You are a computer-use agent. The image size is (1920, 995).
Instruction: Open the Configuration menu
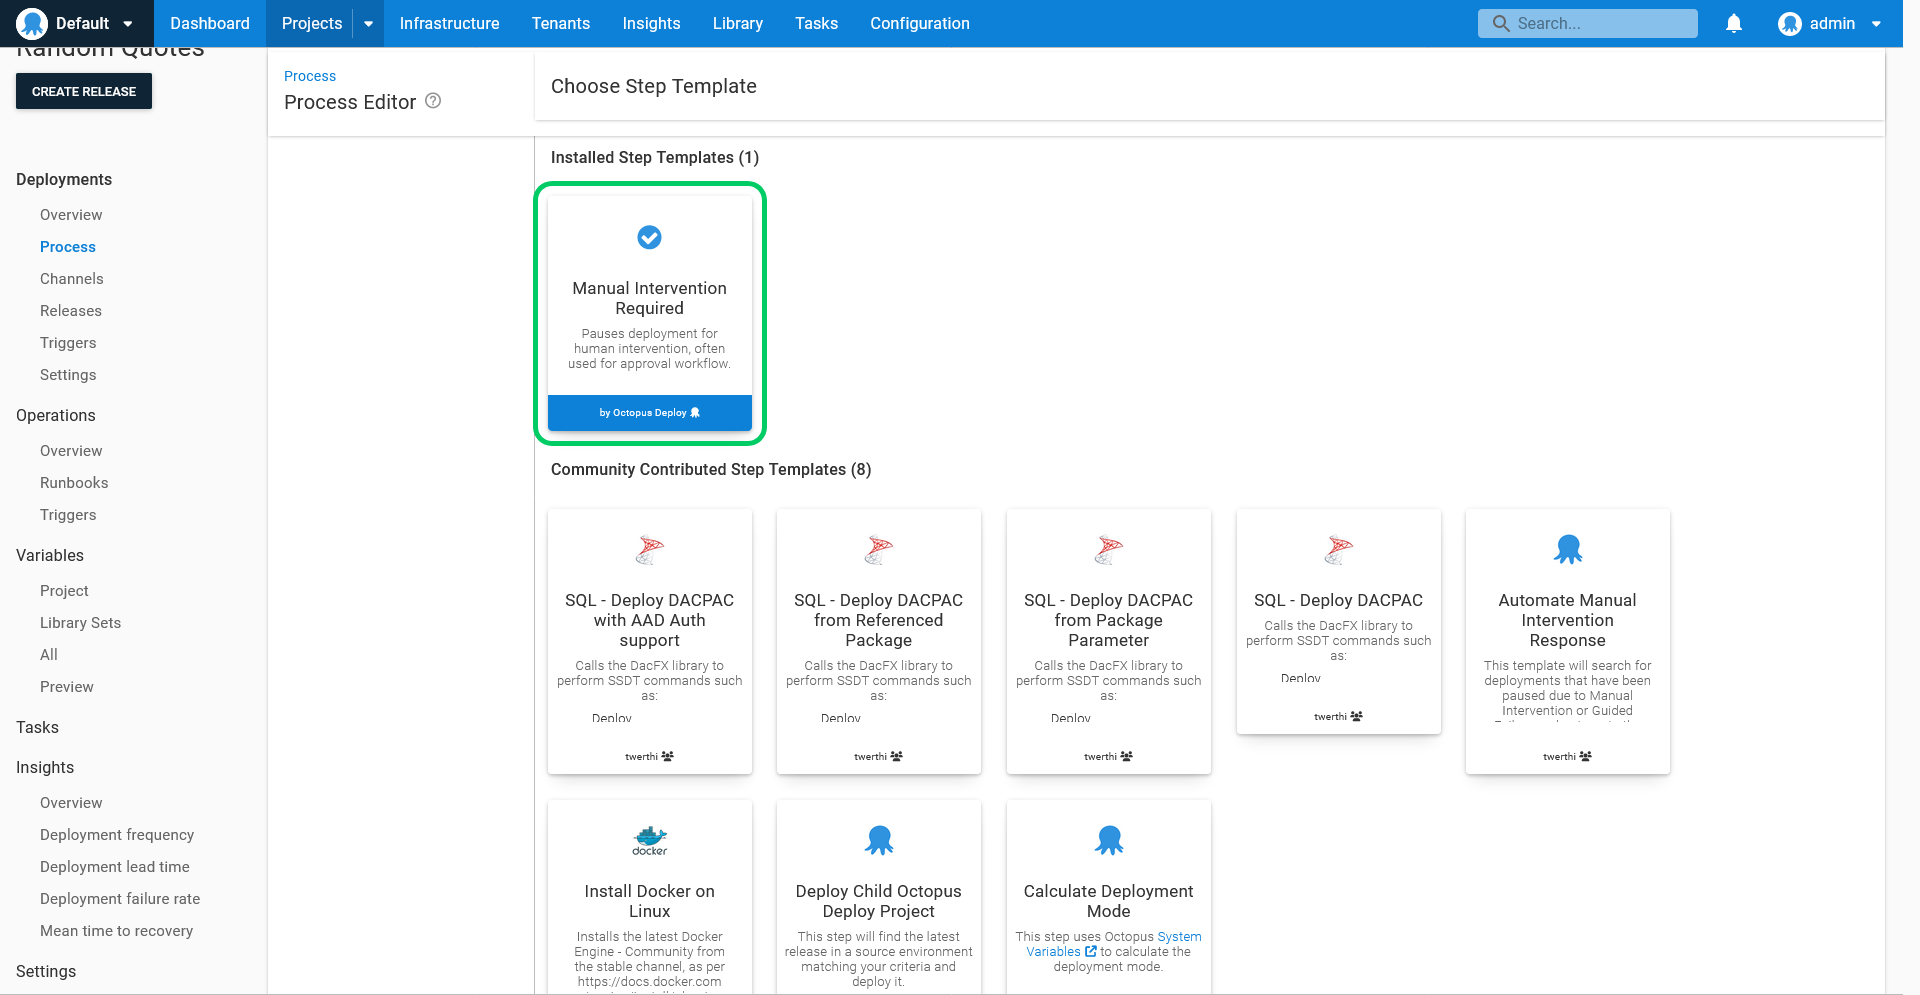coord(920,23)
